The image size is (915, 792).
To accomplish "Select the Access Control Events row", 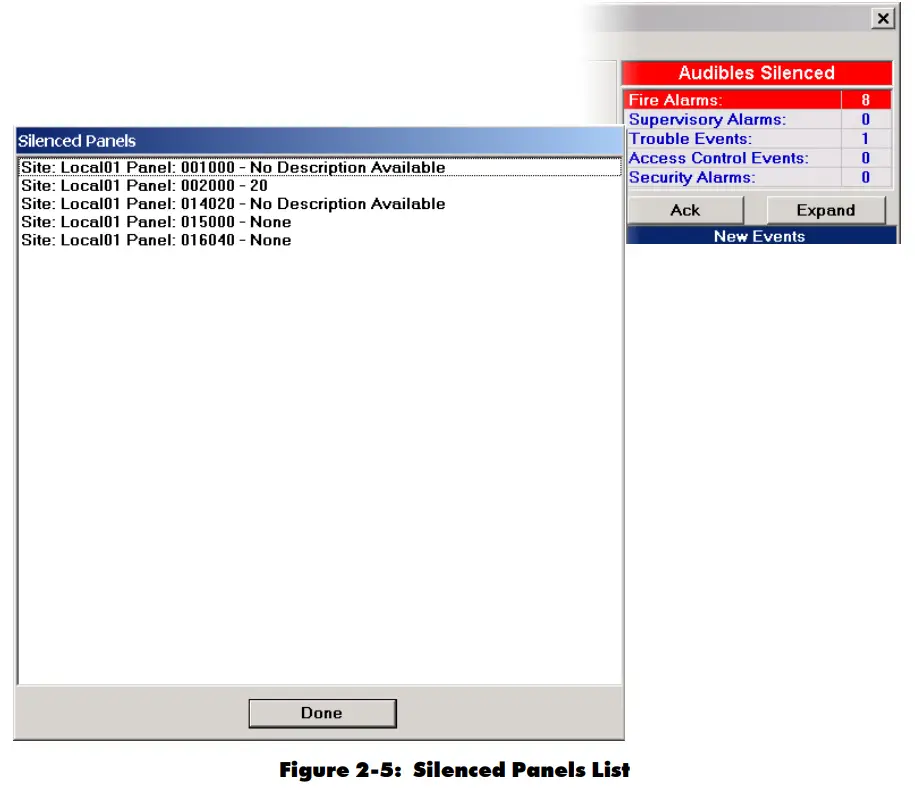I will [700, 157].
